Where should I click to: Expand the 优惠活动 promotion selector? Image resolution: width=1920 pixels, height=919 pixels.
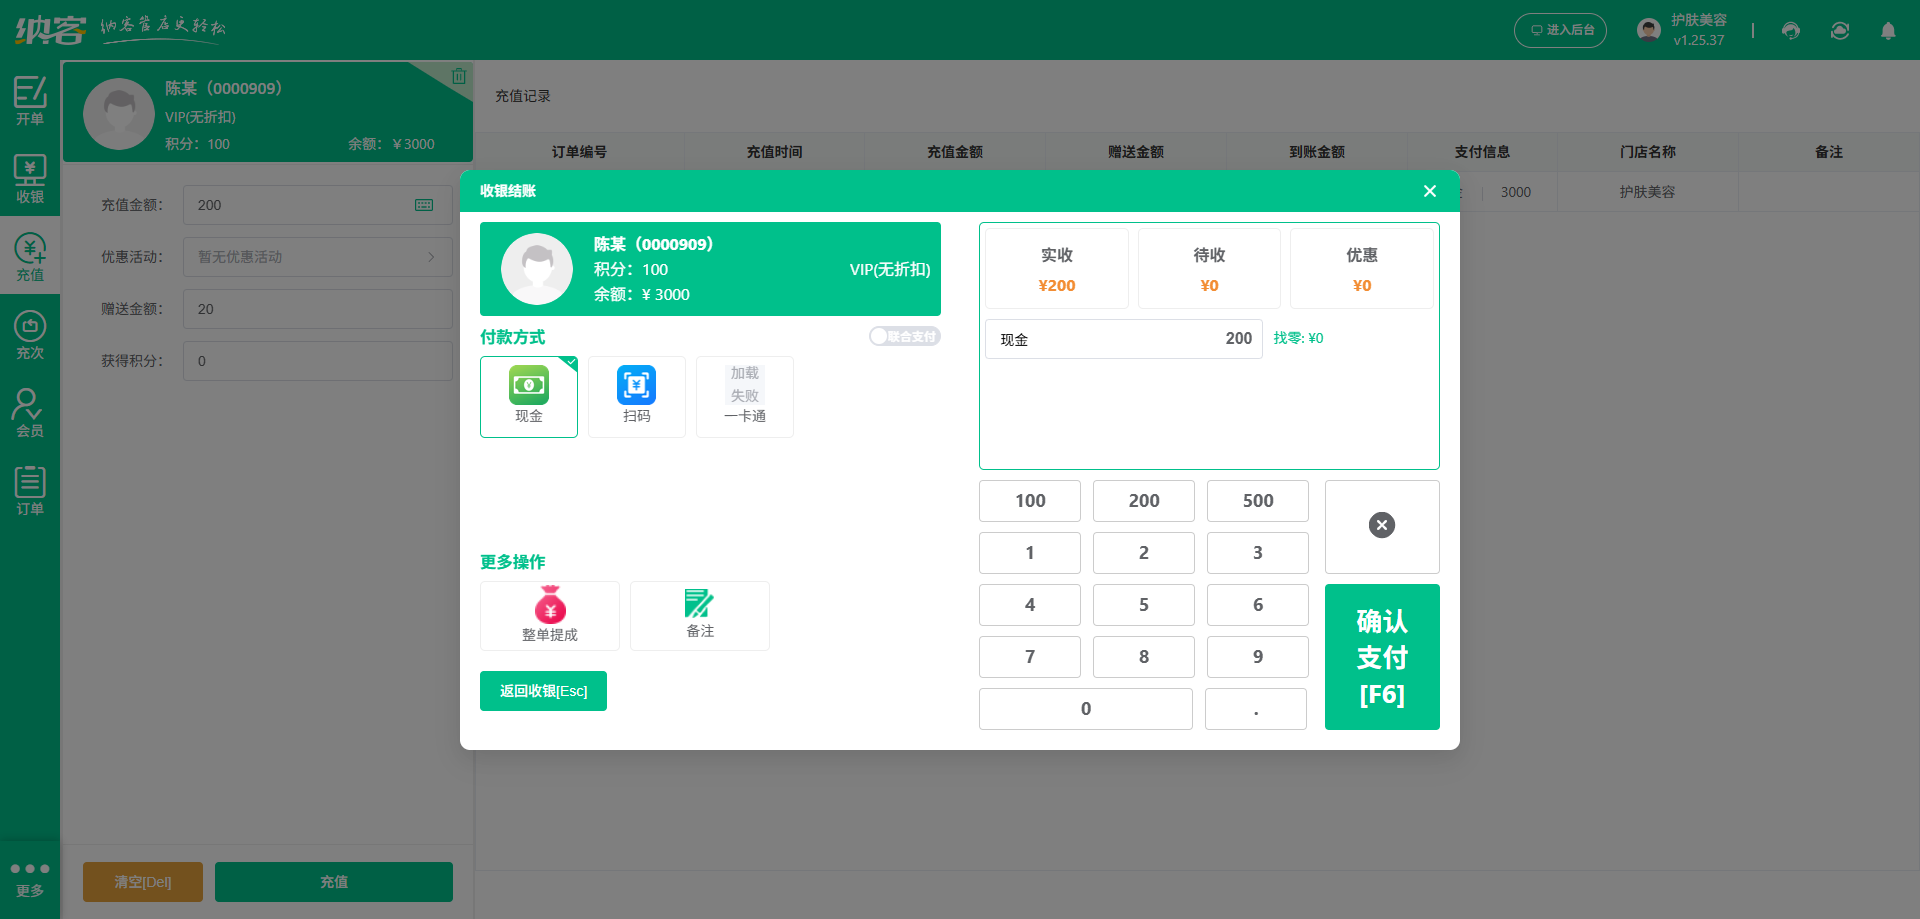[x=317, y=257]
